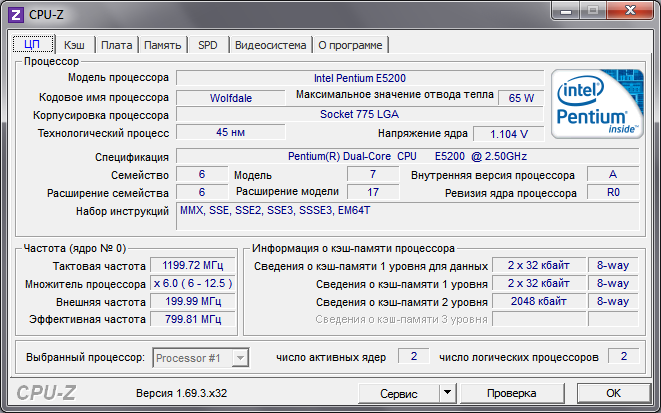
Task: Click the Сервис button
Action: coord(399,393)
